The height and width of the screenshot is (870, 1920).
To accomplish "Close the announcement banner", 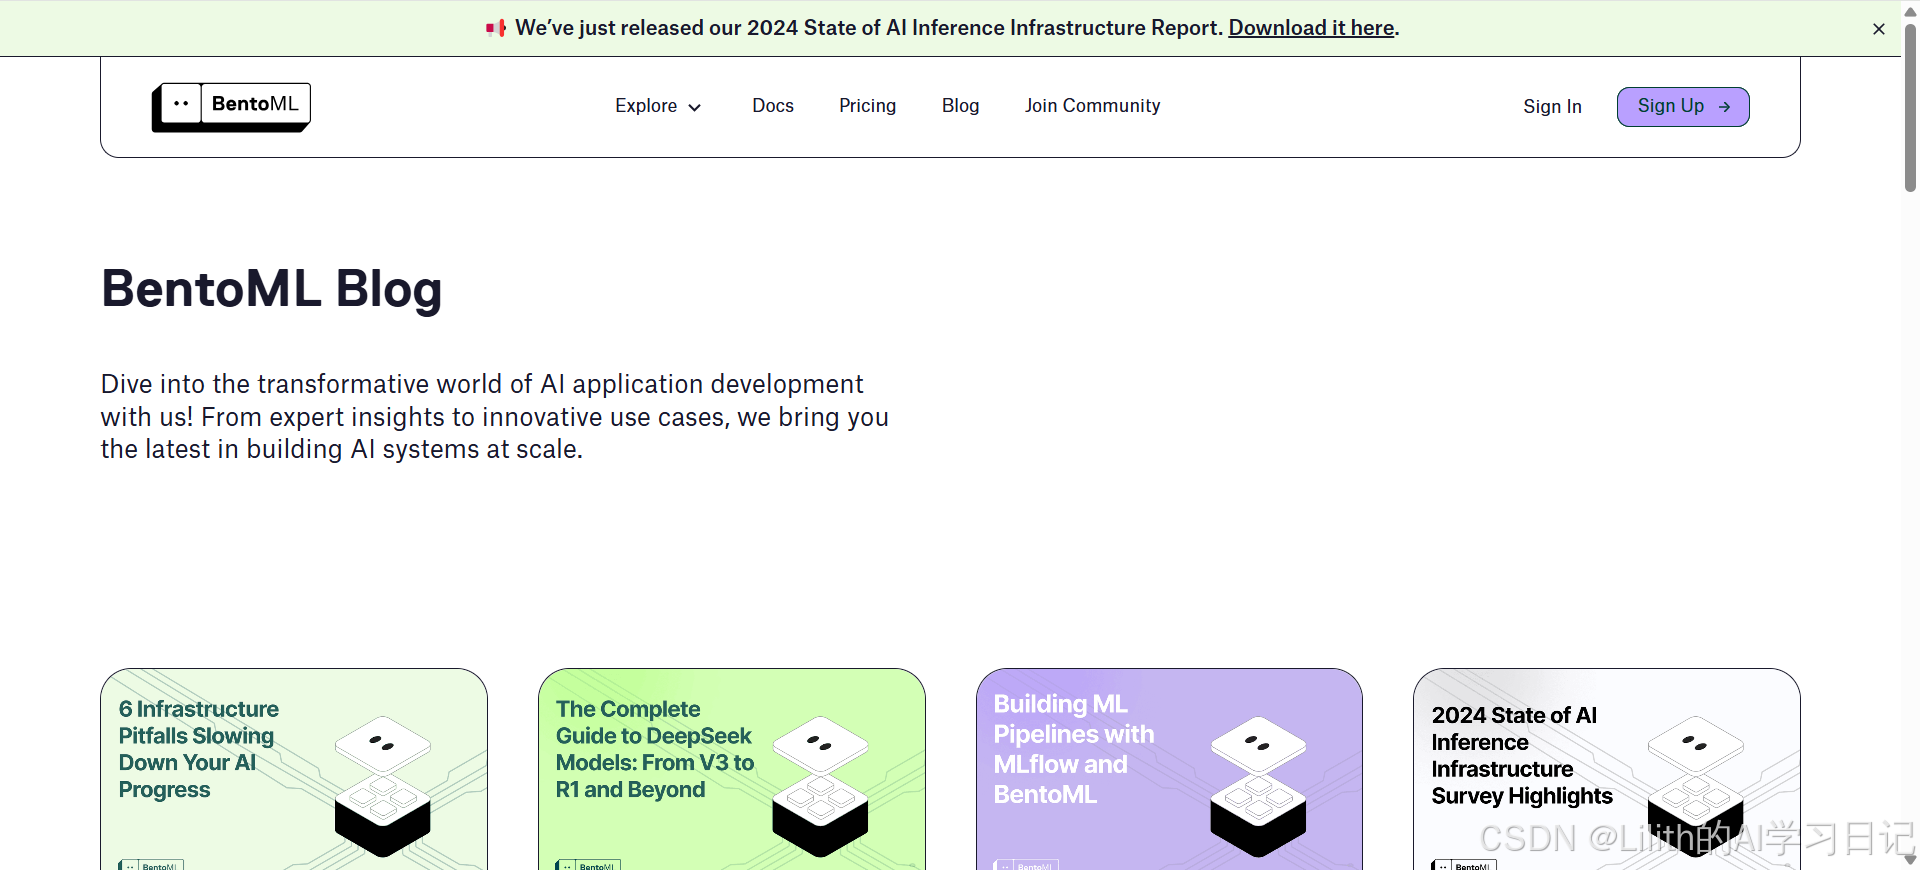I will pyautogui.click(x=1879, y=29).
